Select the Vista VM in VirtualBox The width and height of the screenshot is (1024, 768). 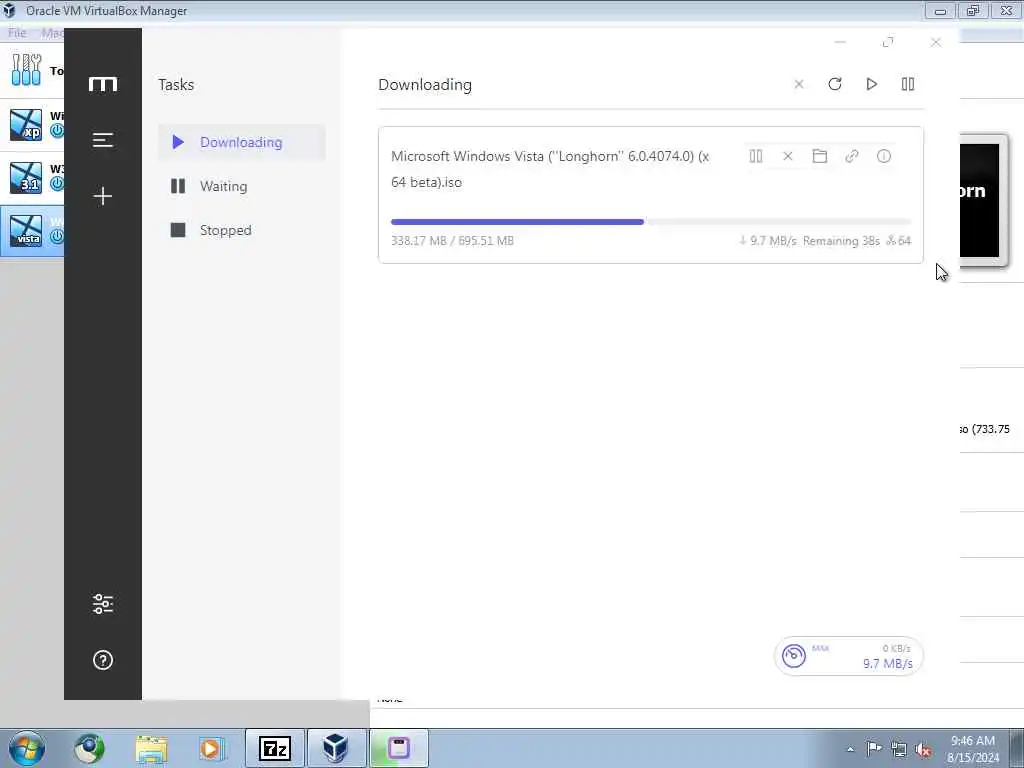click(32, 231)
